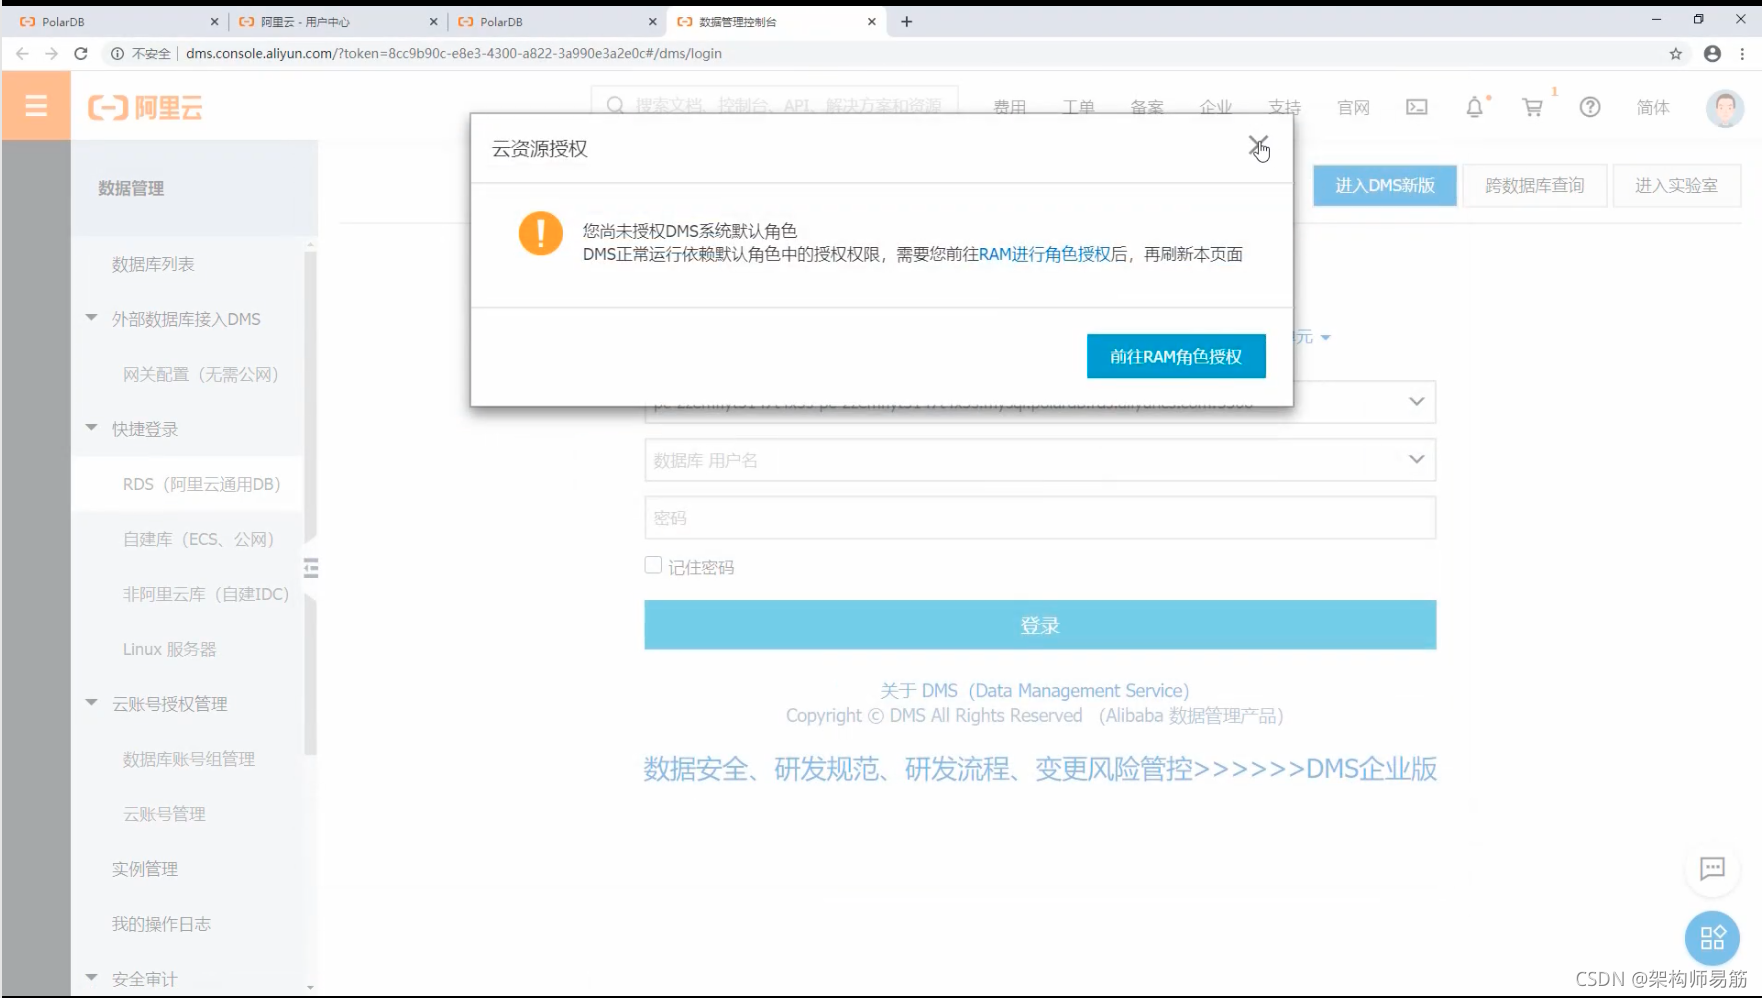1762x998 pixels.
Task: Select 网关配置（无需公网）
Action: tap(201, 374)
